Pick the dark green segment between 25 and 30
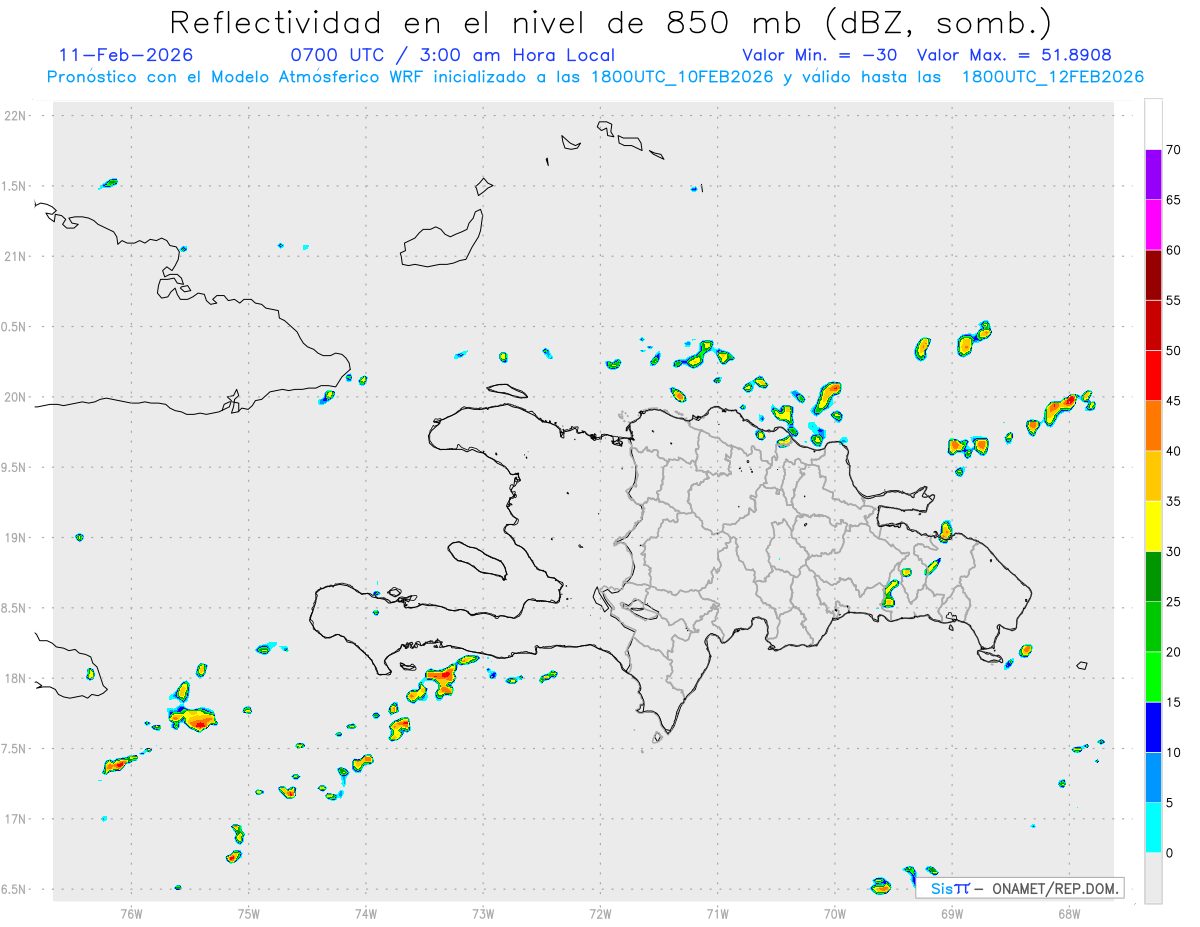 tap(1153, 576)
